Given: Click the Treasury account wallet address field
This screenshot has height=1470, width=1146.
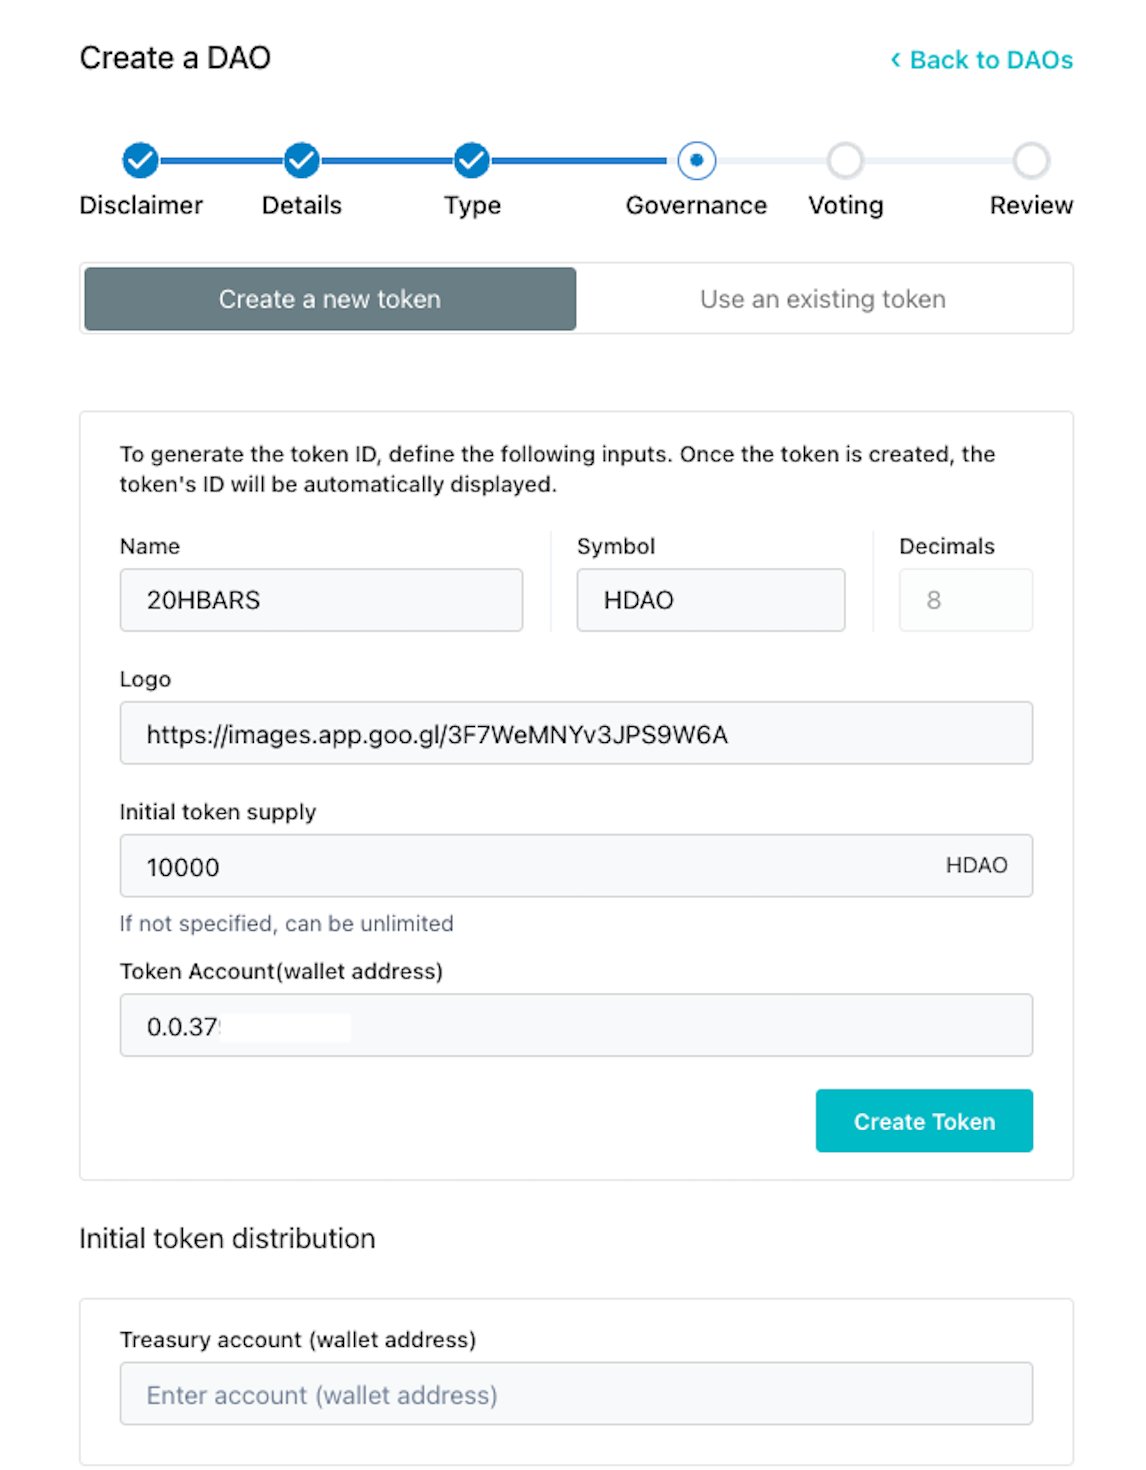Looking at the screenshot, I should pos(576,1394).
